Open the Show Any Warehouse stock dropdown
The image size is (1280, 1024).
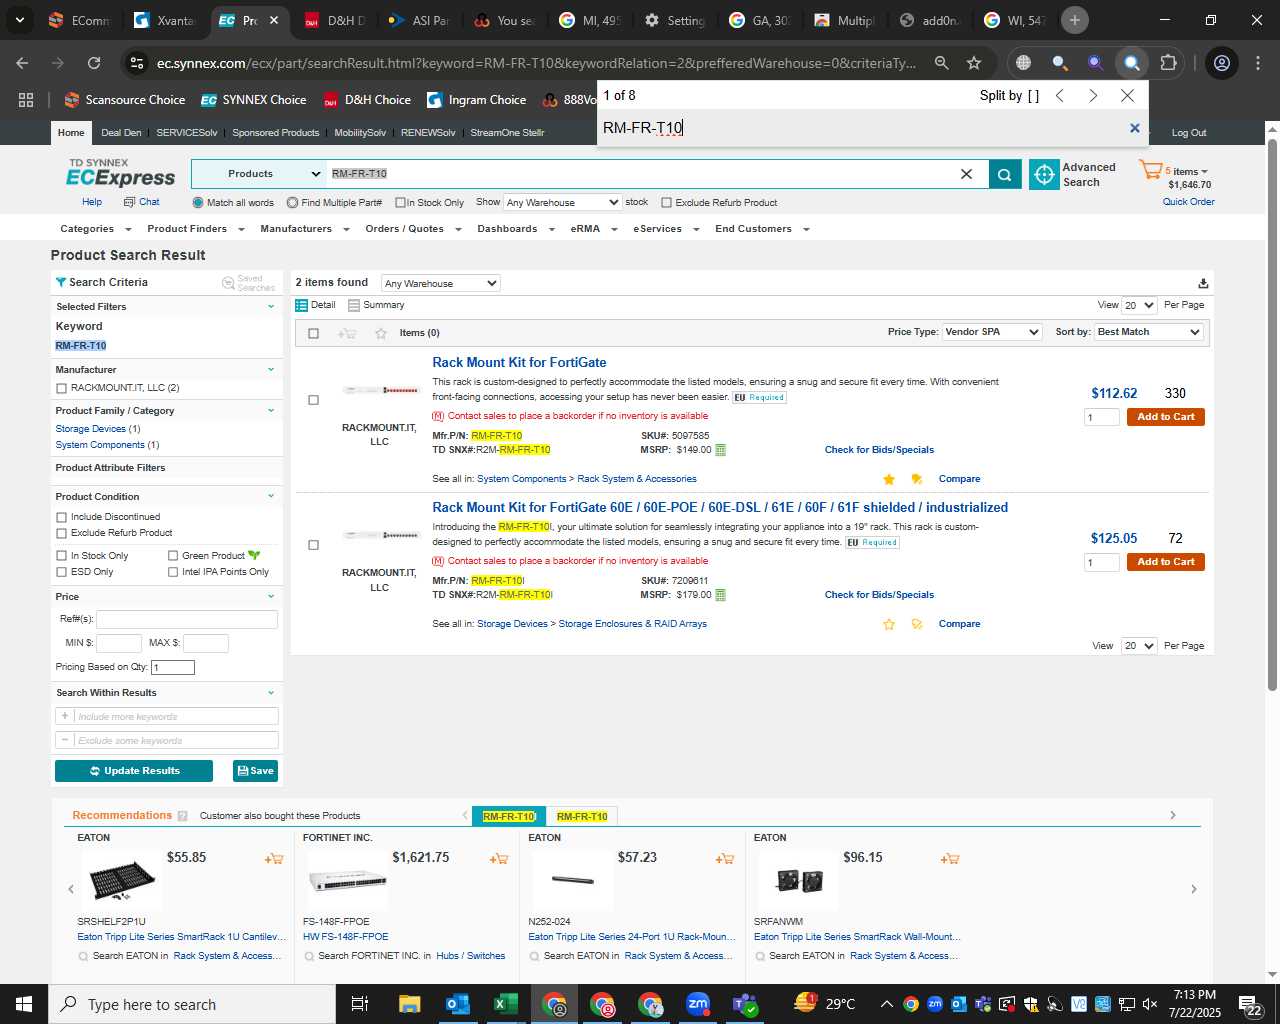click(x=562, y=202)
